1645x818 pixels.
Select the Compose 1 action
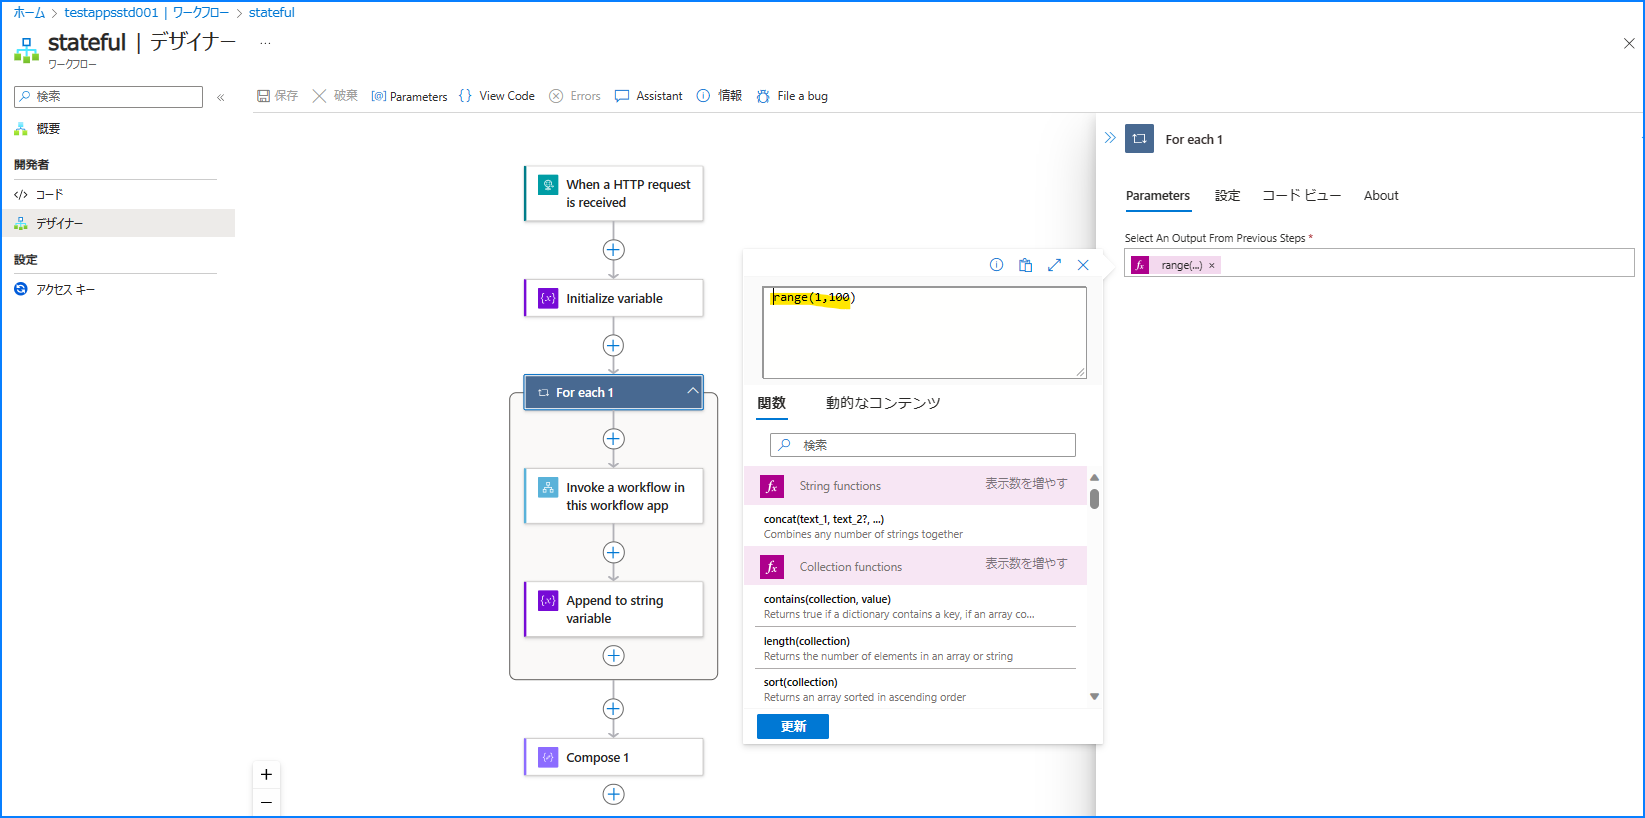point(614,757)
